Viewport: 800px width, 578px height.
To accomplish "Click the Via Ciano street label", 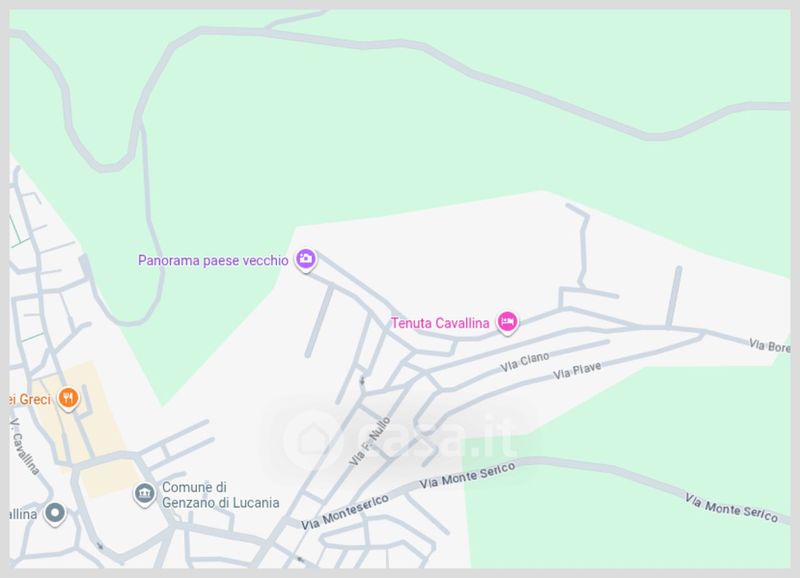I will pos(525,361).
